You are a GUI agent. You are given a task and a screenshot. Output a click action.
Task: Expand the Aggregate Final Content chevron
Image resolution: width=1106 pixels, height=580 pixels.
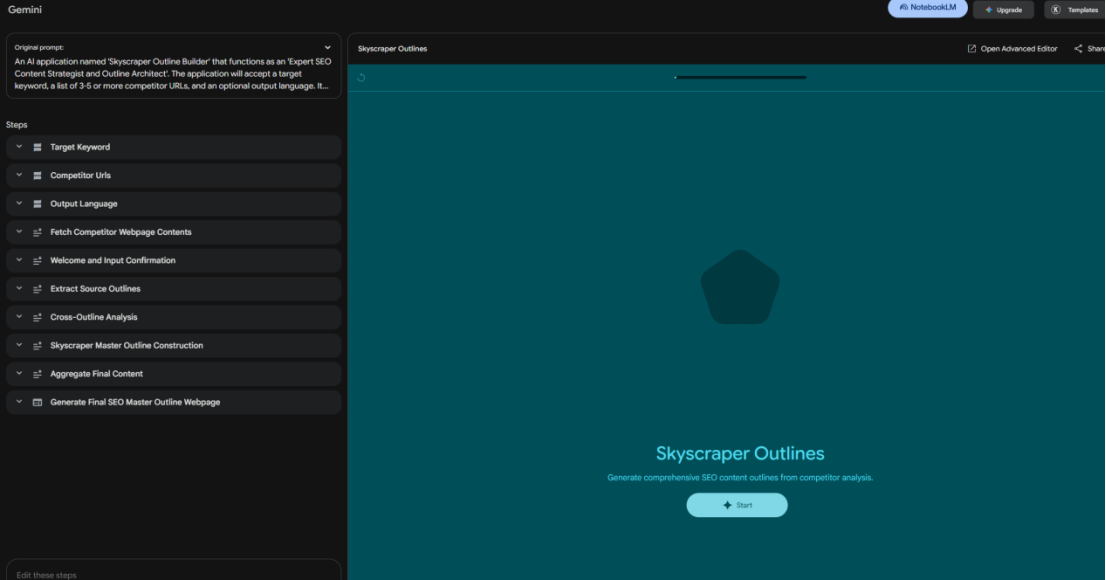coord(19,373)
